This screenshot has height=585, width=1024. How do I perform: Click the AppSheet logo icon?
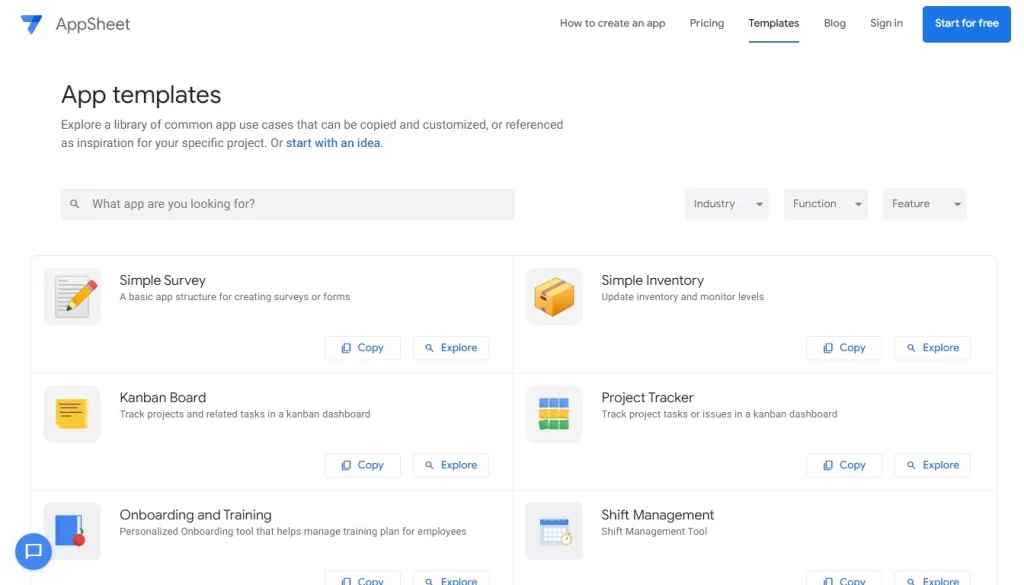tap(31, 24)
